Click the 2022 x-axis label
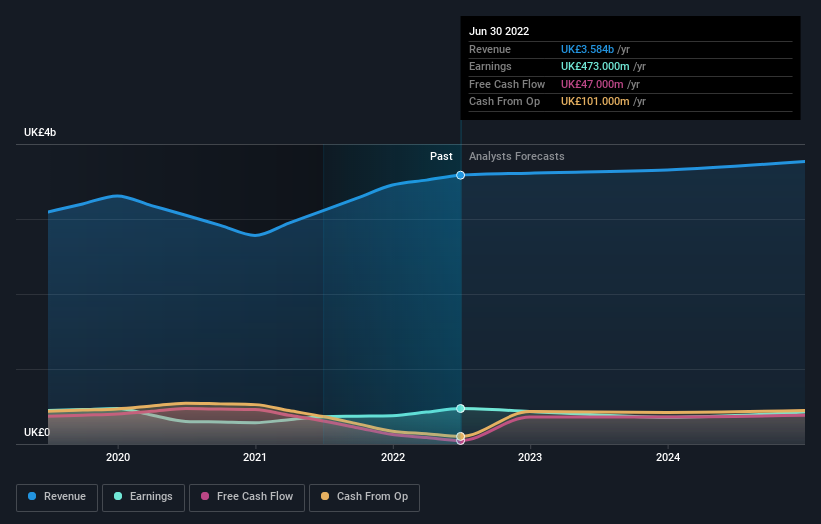Image resolution: width=821 pixels, height=524 pixels. point(393,458)
